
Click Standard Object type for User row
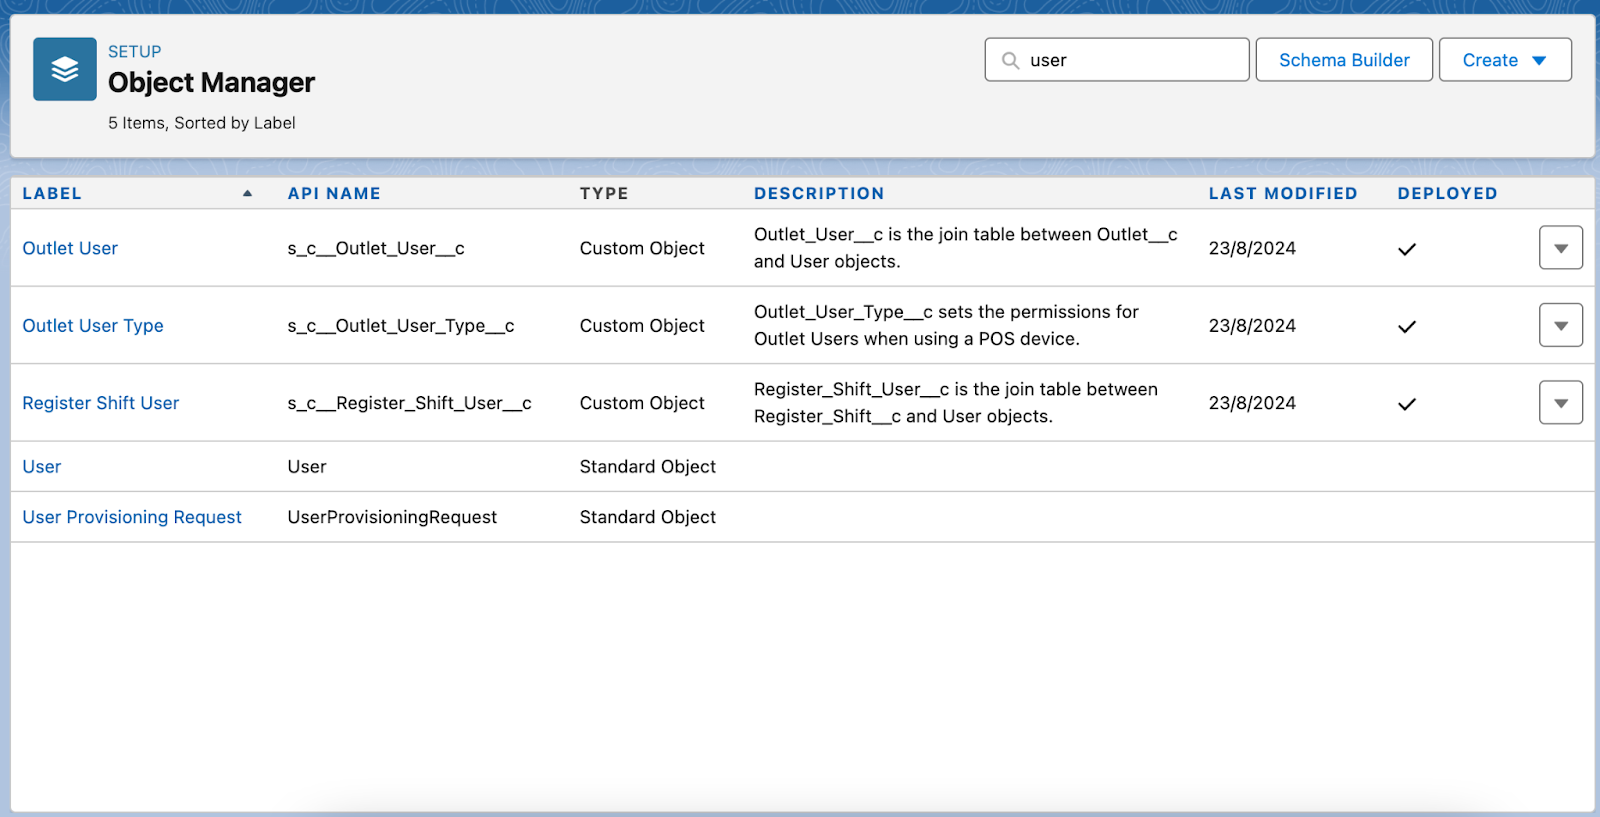(648, 467)
